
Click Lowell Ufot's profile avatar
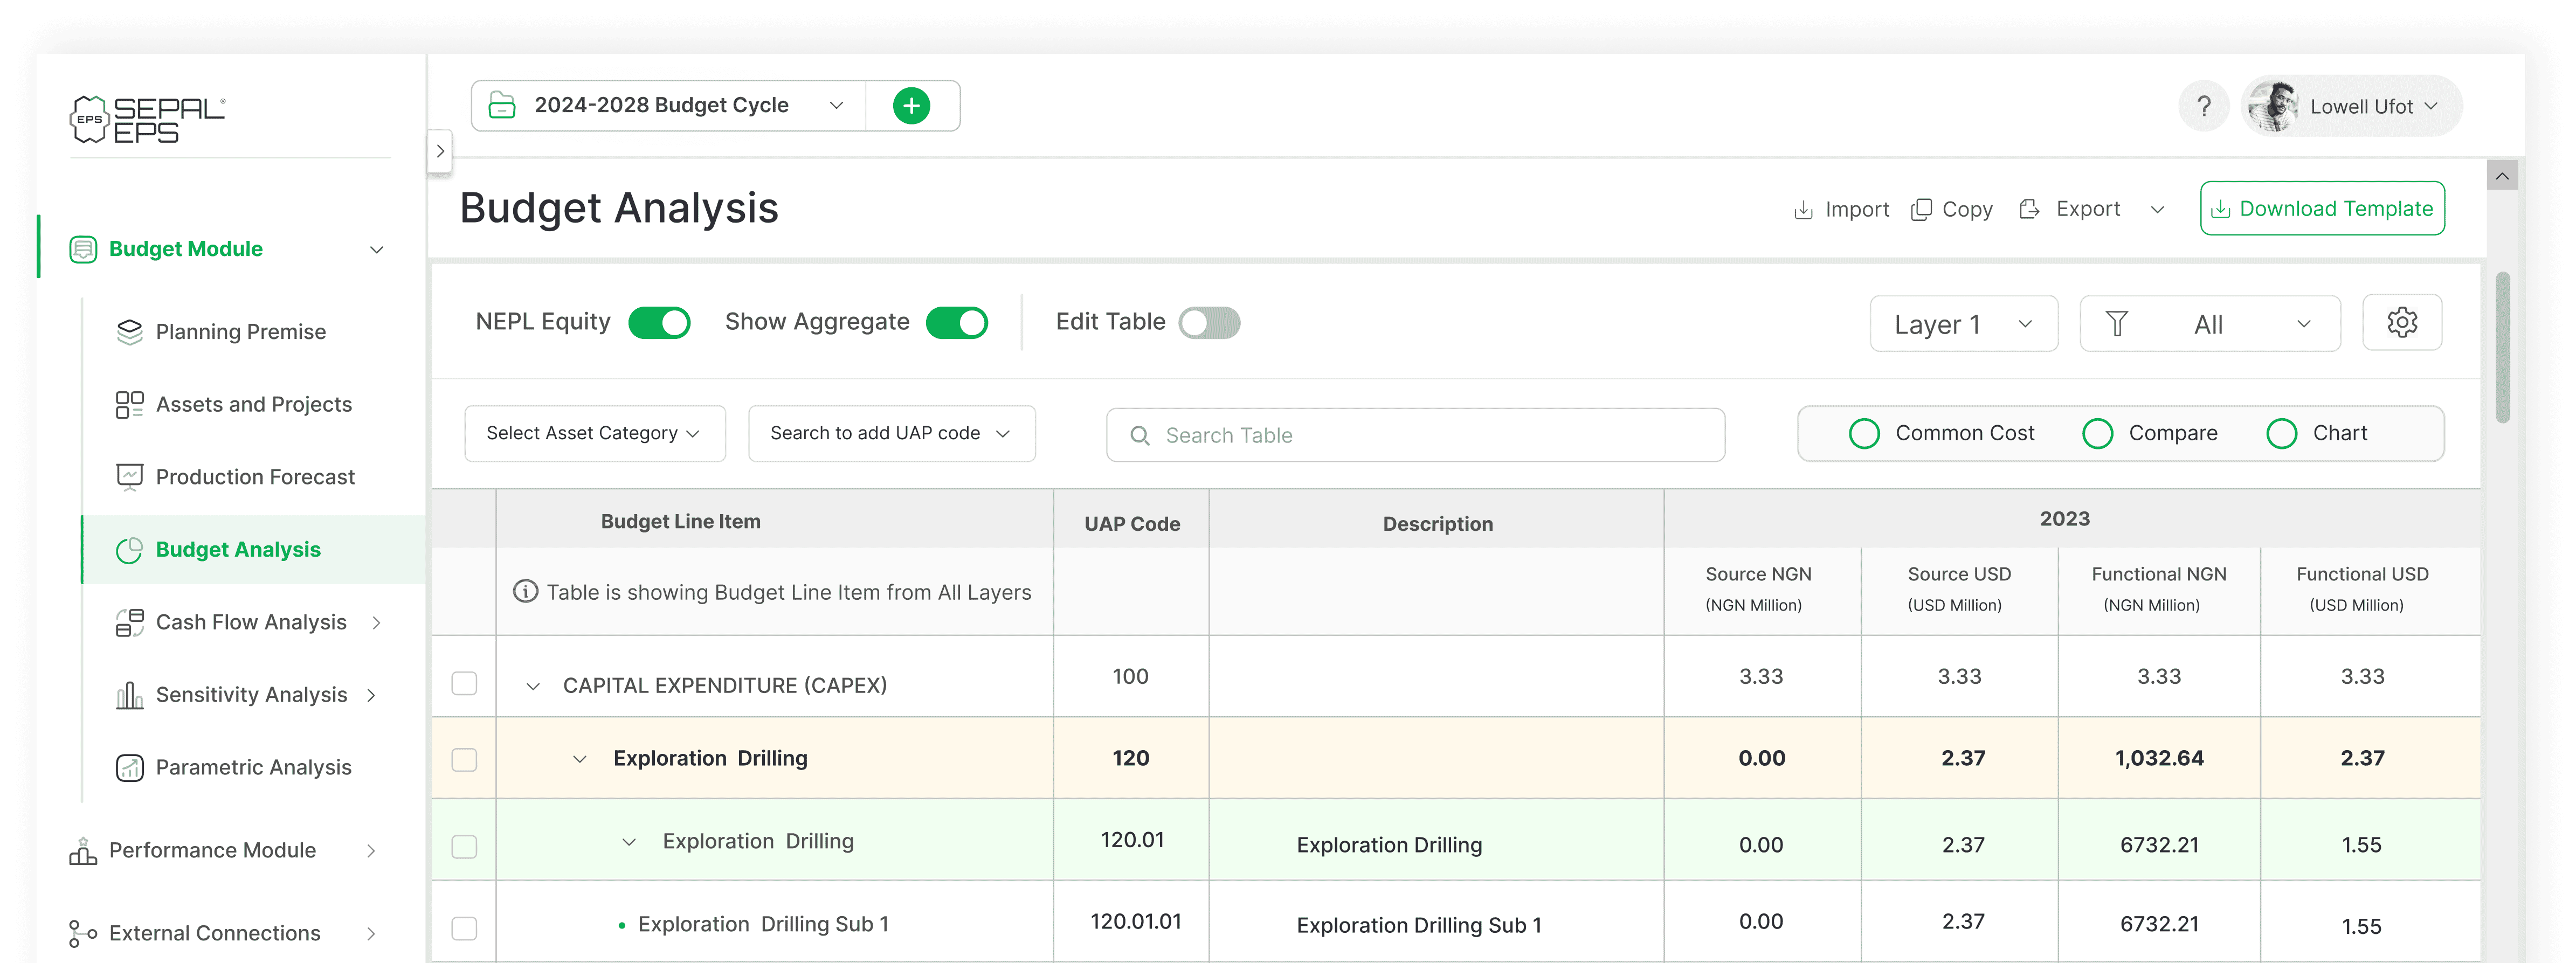2273,106
